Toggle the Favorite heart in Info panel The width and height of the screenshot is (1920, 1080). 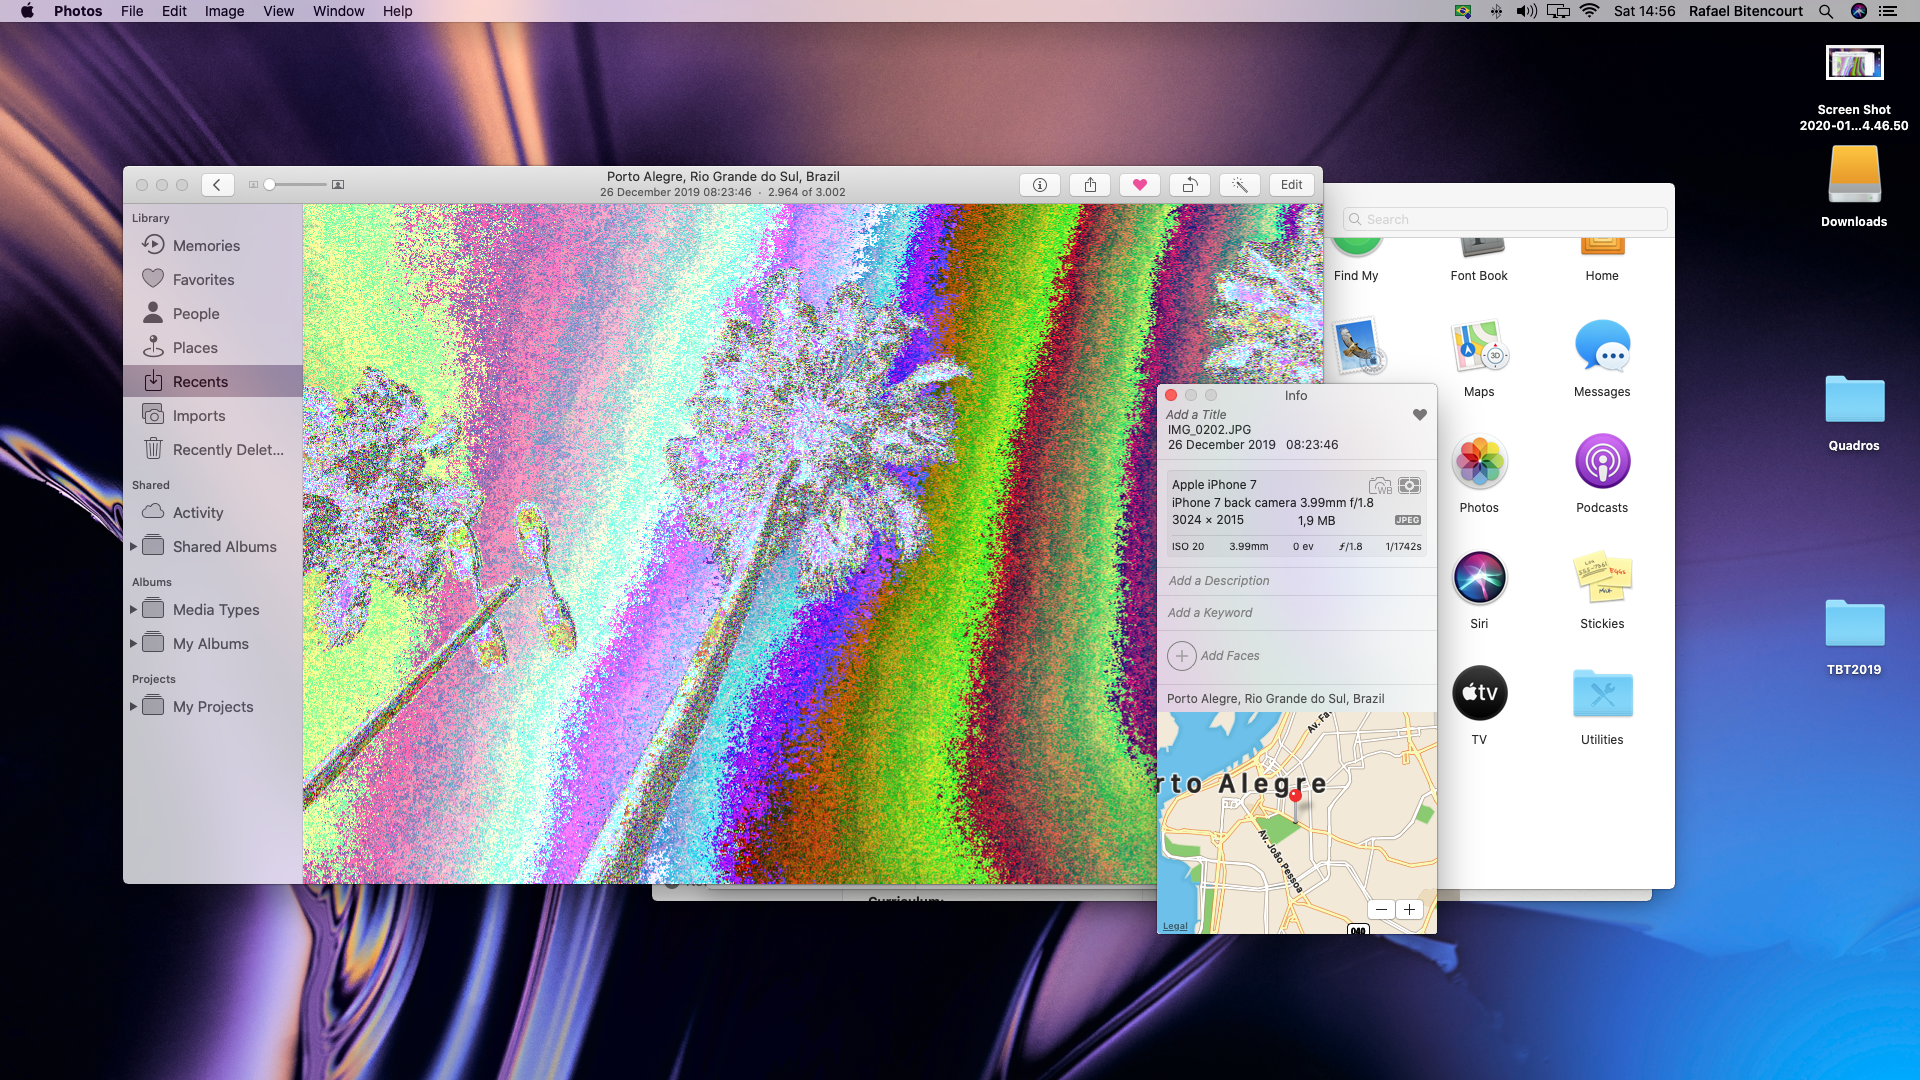[1419, 414]
